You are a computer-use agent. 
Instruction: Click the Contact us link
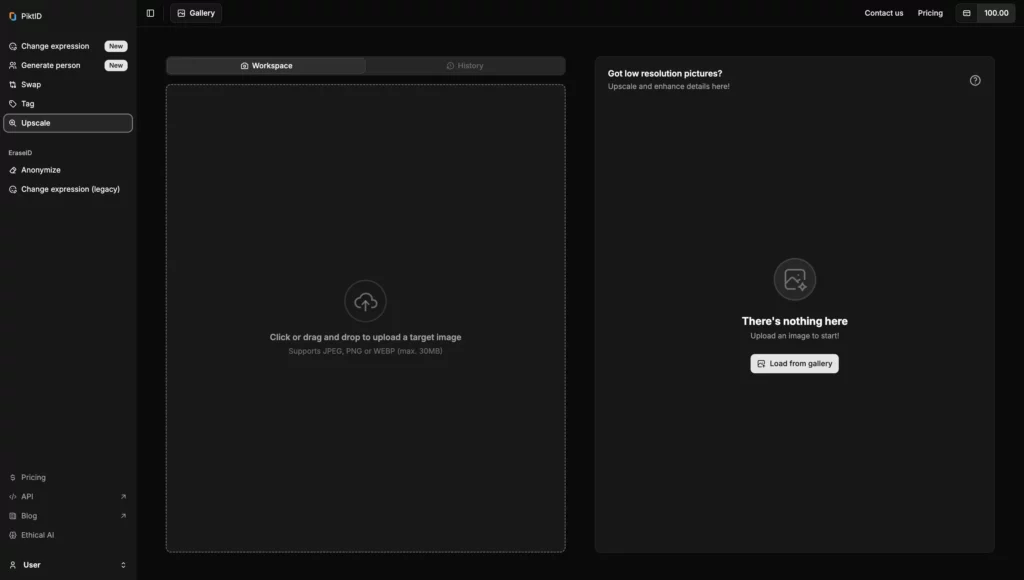(883, 13)
